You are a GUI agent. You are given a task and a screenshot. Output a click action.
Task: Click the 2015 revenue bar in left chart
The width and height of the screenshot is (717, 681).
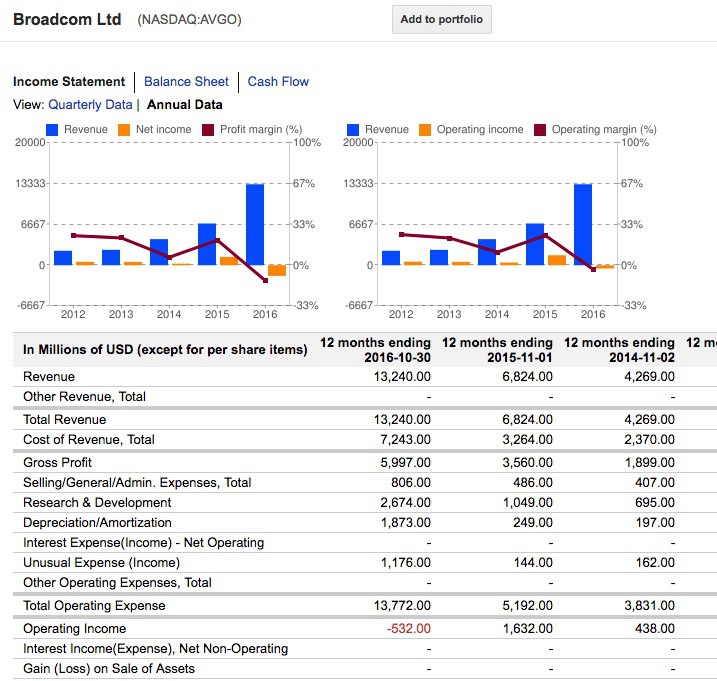[x=207, y=244]
